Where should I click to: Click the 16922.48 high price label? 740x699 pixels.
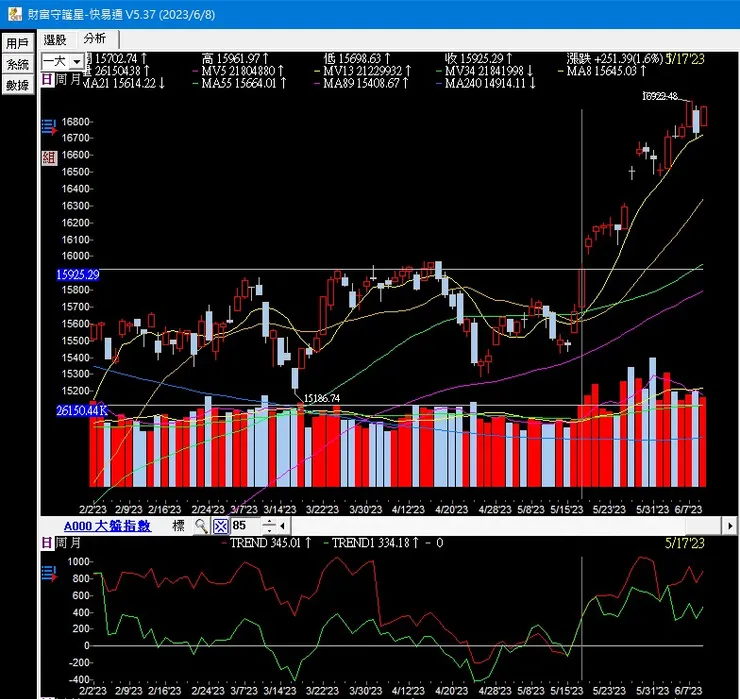click(660, 96)
